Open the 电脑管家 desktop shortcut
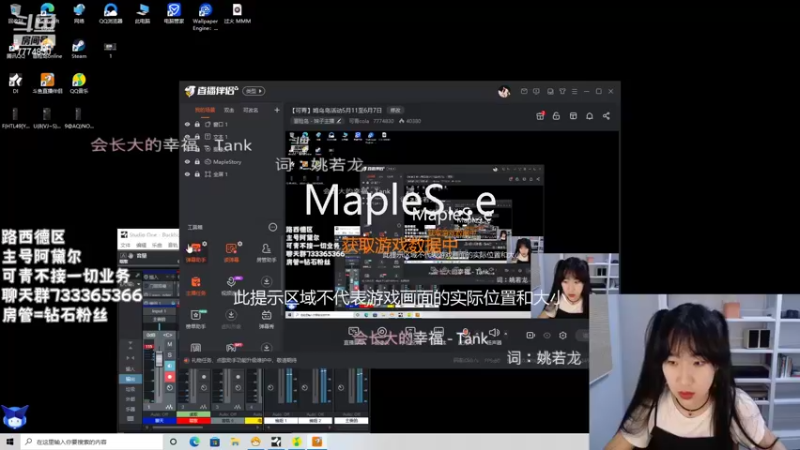This screenshot has height=450, width=800. (173, 13)
